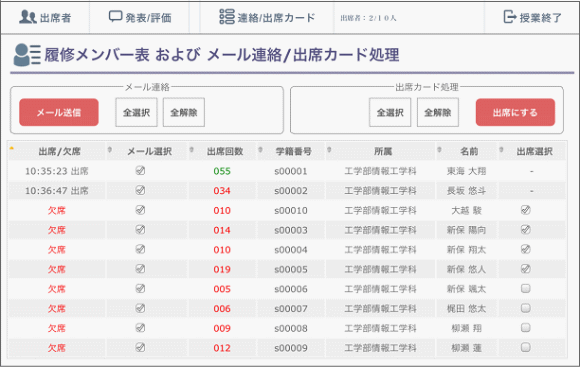Uncheck mail selection for s00001
The width and height of the screenshot is (580, 367).
click(140, 171)
